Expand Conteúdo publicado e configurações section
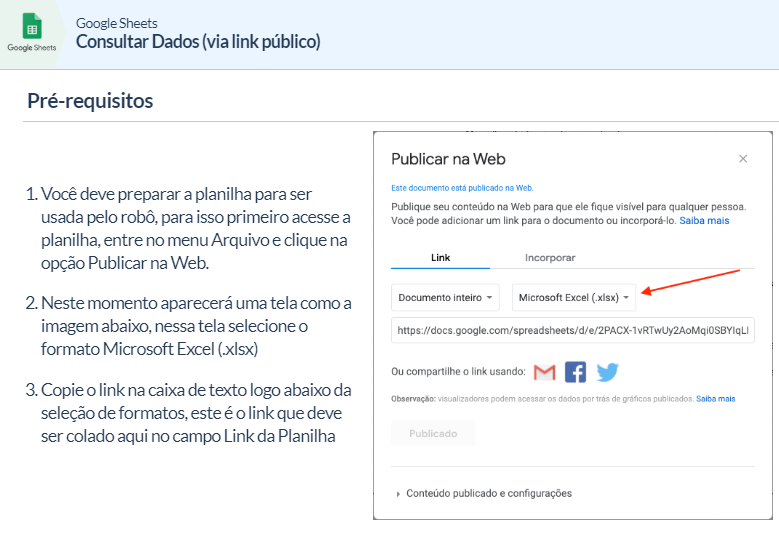 click(x=484, y=493)
